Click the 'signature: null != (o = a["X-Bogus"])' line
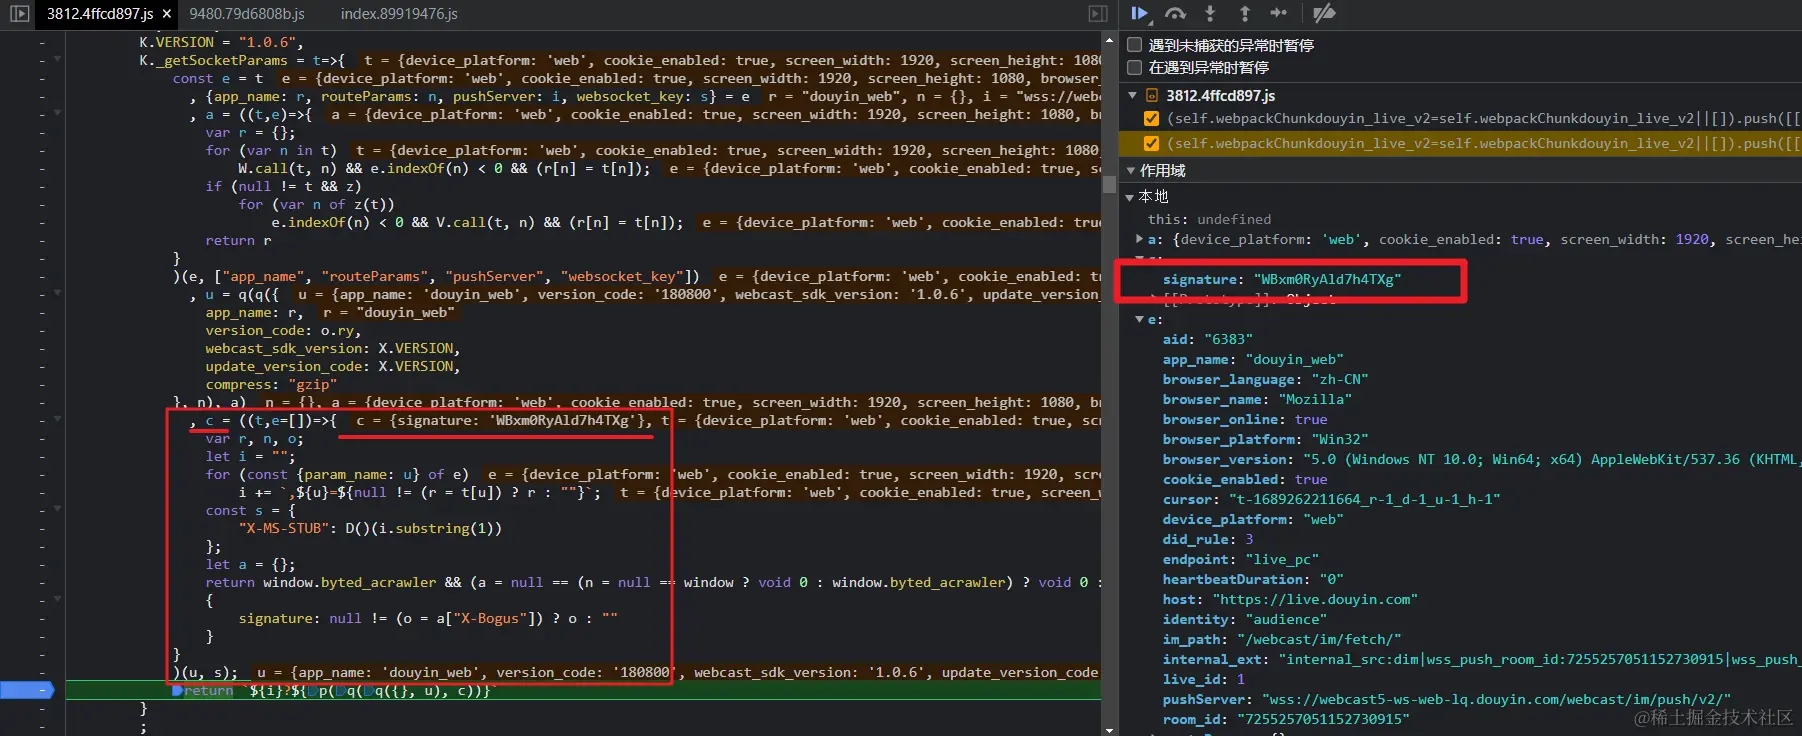This screenshot has height=736, width=1802. [428, 618]
